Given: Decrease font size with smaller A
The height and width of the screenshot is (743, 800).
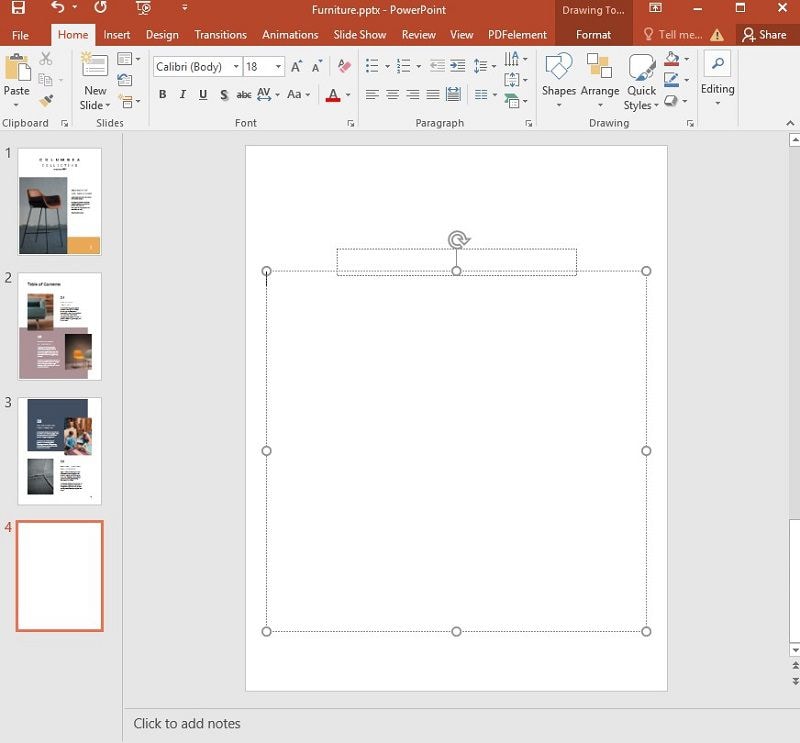Looking at the screenshot, I should click(317, 66).
